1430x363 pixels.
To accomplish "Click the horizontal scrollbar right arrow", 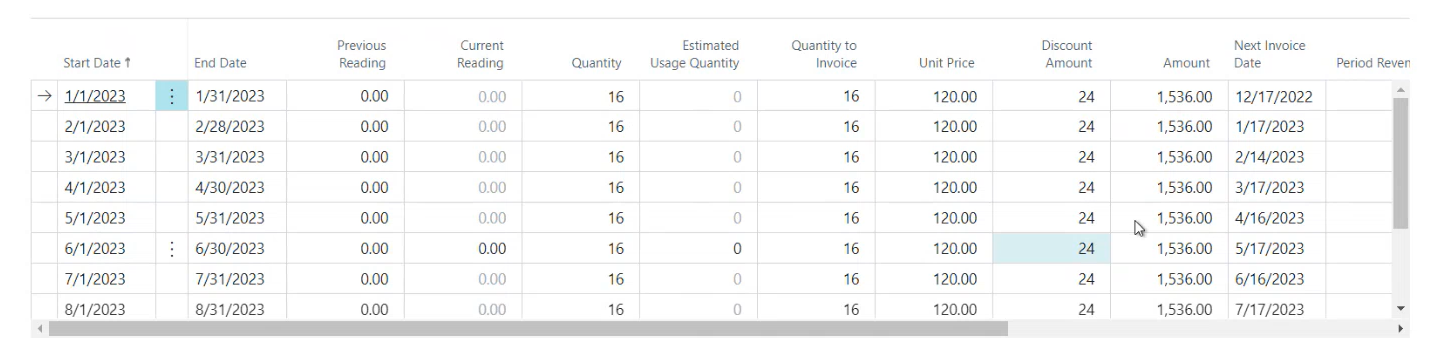I will click(x=1400, y=328).
